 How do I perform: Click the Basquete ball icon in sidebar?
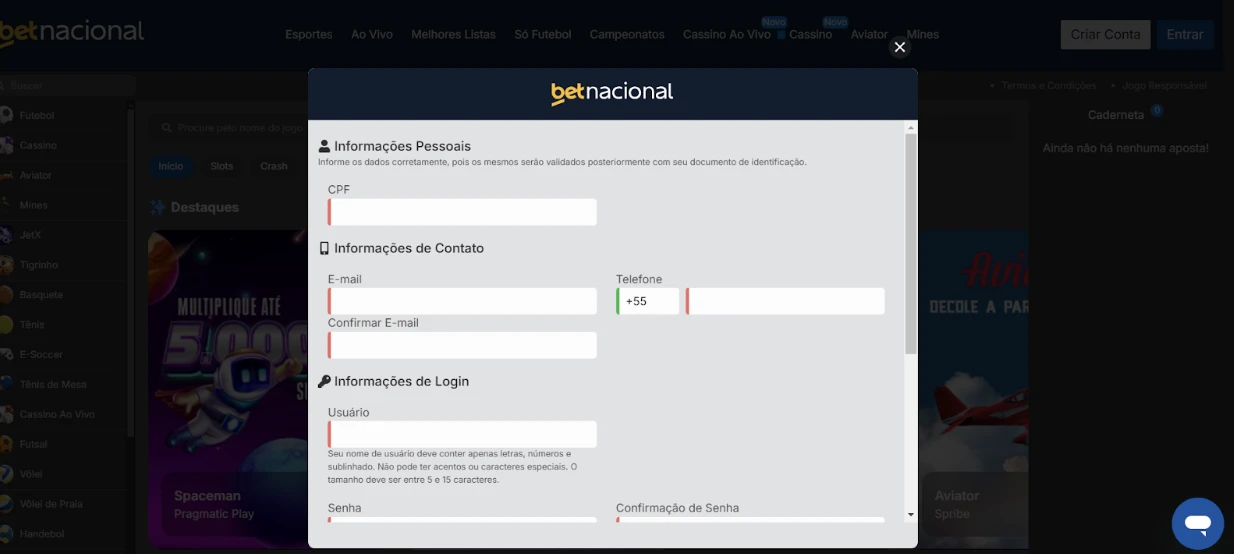coord(5,295)
